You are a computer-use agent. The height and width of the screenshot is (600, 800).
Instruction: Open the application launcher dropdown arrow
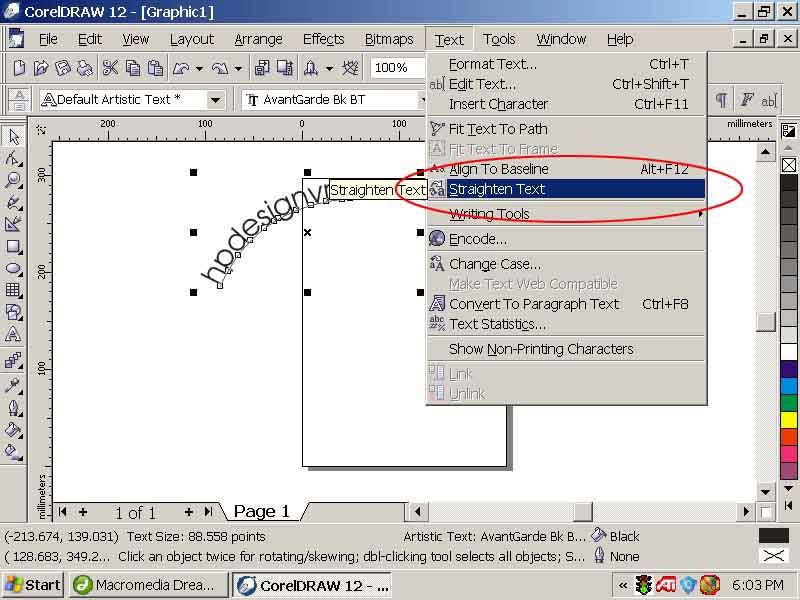click(330, 68)
